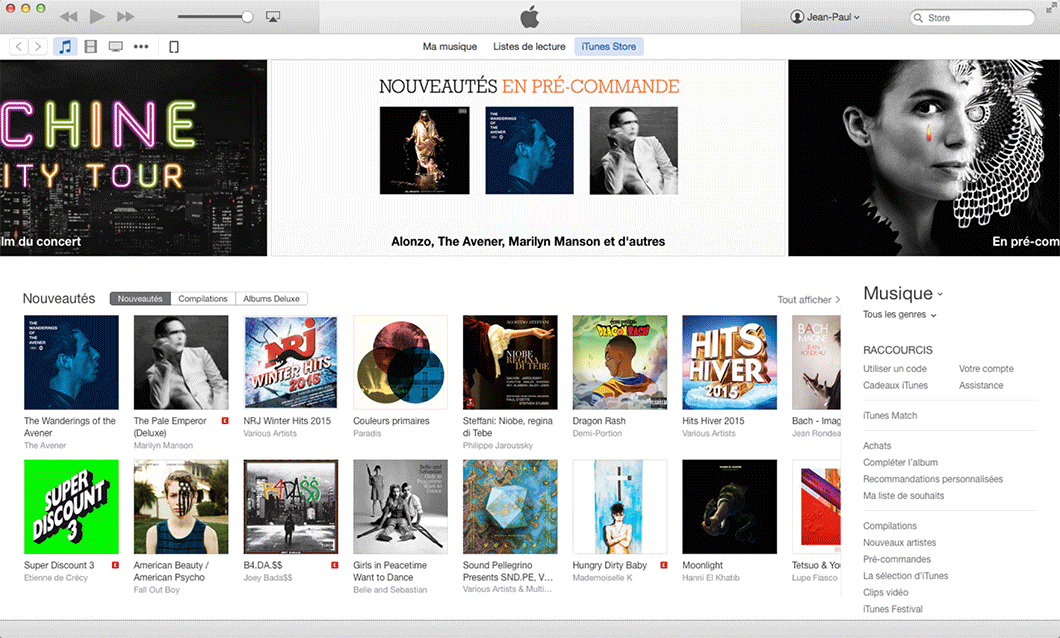
Task: Click the Tout afficher link
Action: 809,299
